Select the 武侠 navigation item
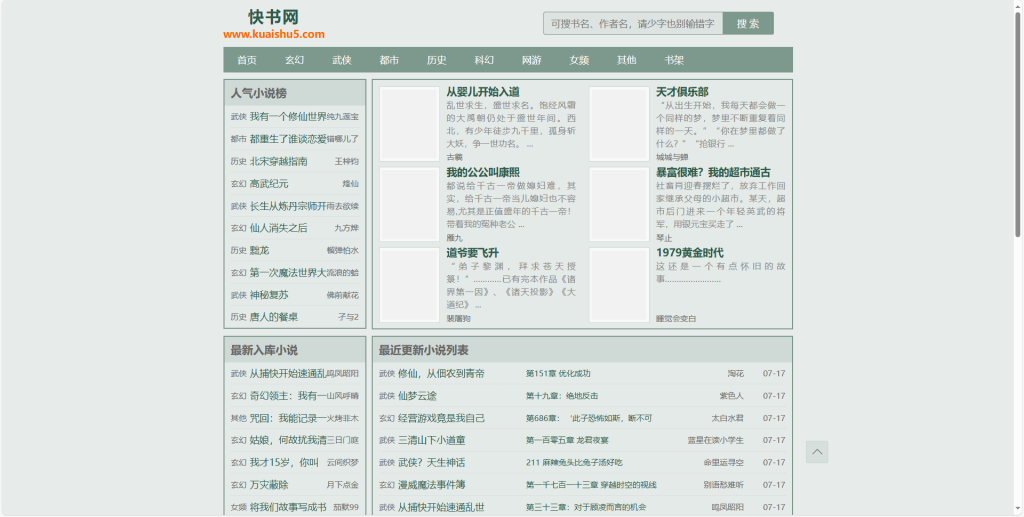 click(x=342, y=60)
